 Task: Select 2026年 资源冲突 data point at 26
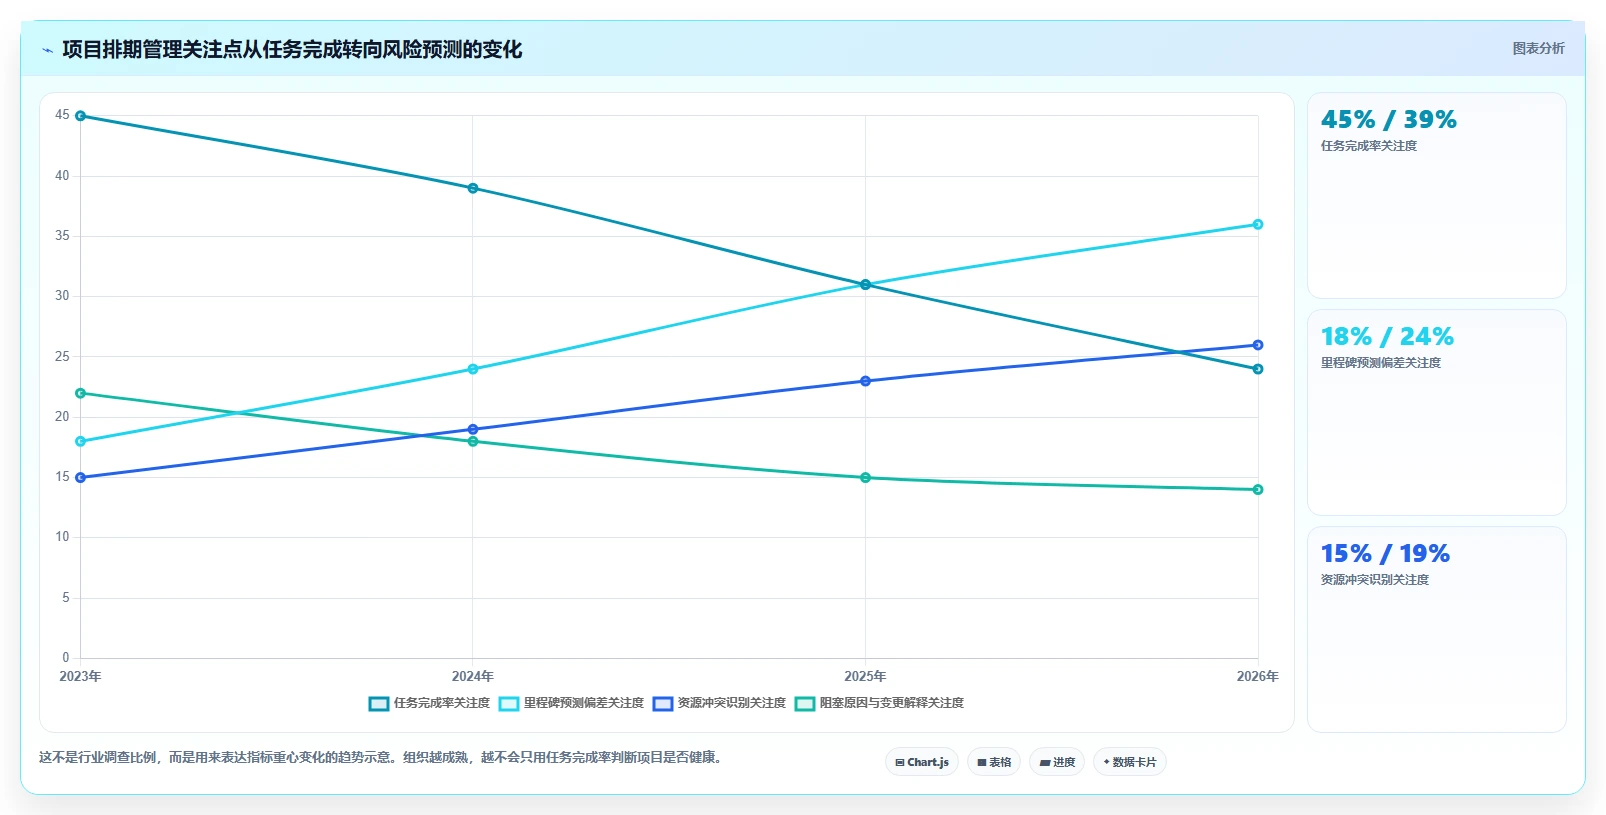[x=1258, y=345]
